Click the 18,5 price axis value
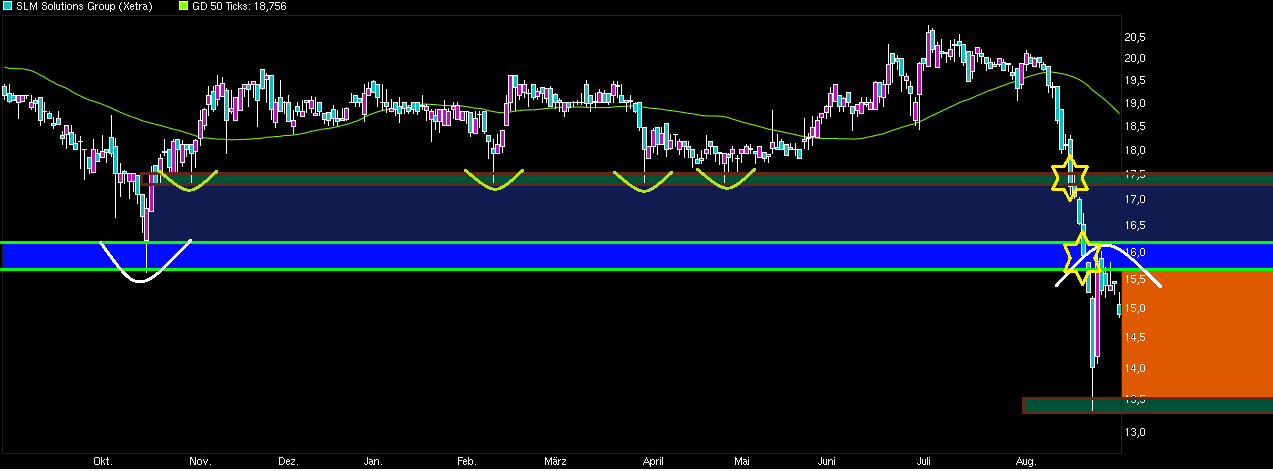Viewport: 1273px width, 471px height. pos(1135,127)
